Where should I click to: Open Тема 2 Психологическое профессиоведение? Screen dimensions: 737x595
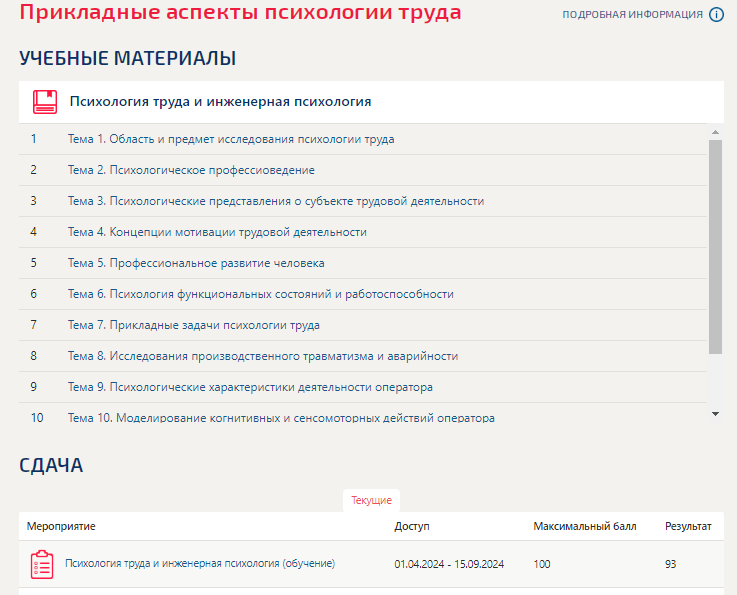(191, 170)
